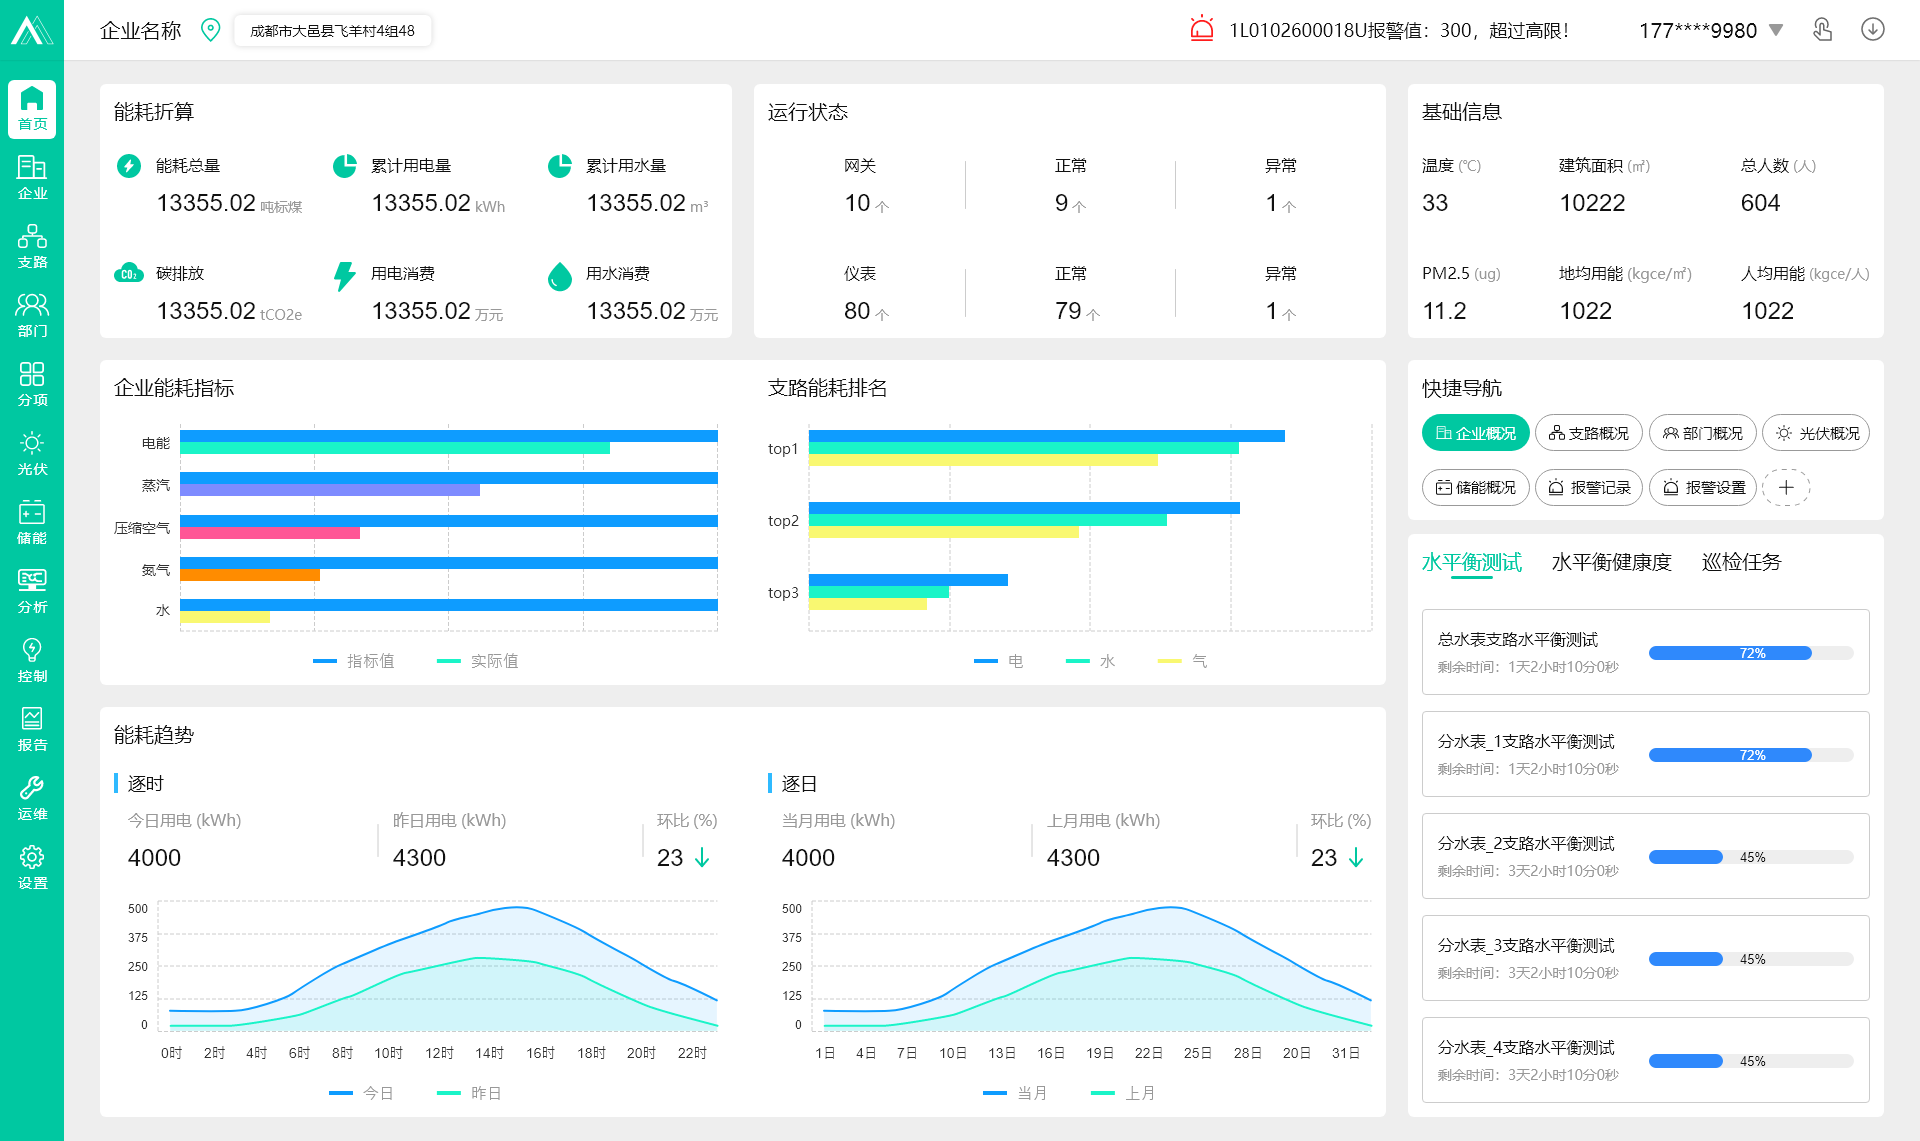Click the 储能概况 quick nav button
Screen dimensions: 1920x1141
1476,487
